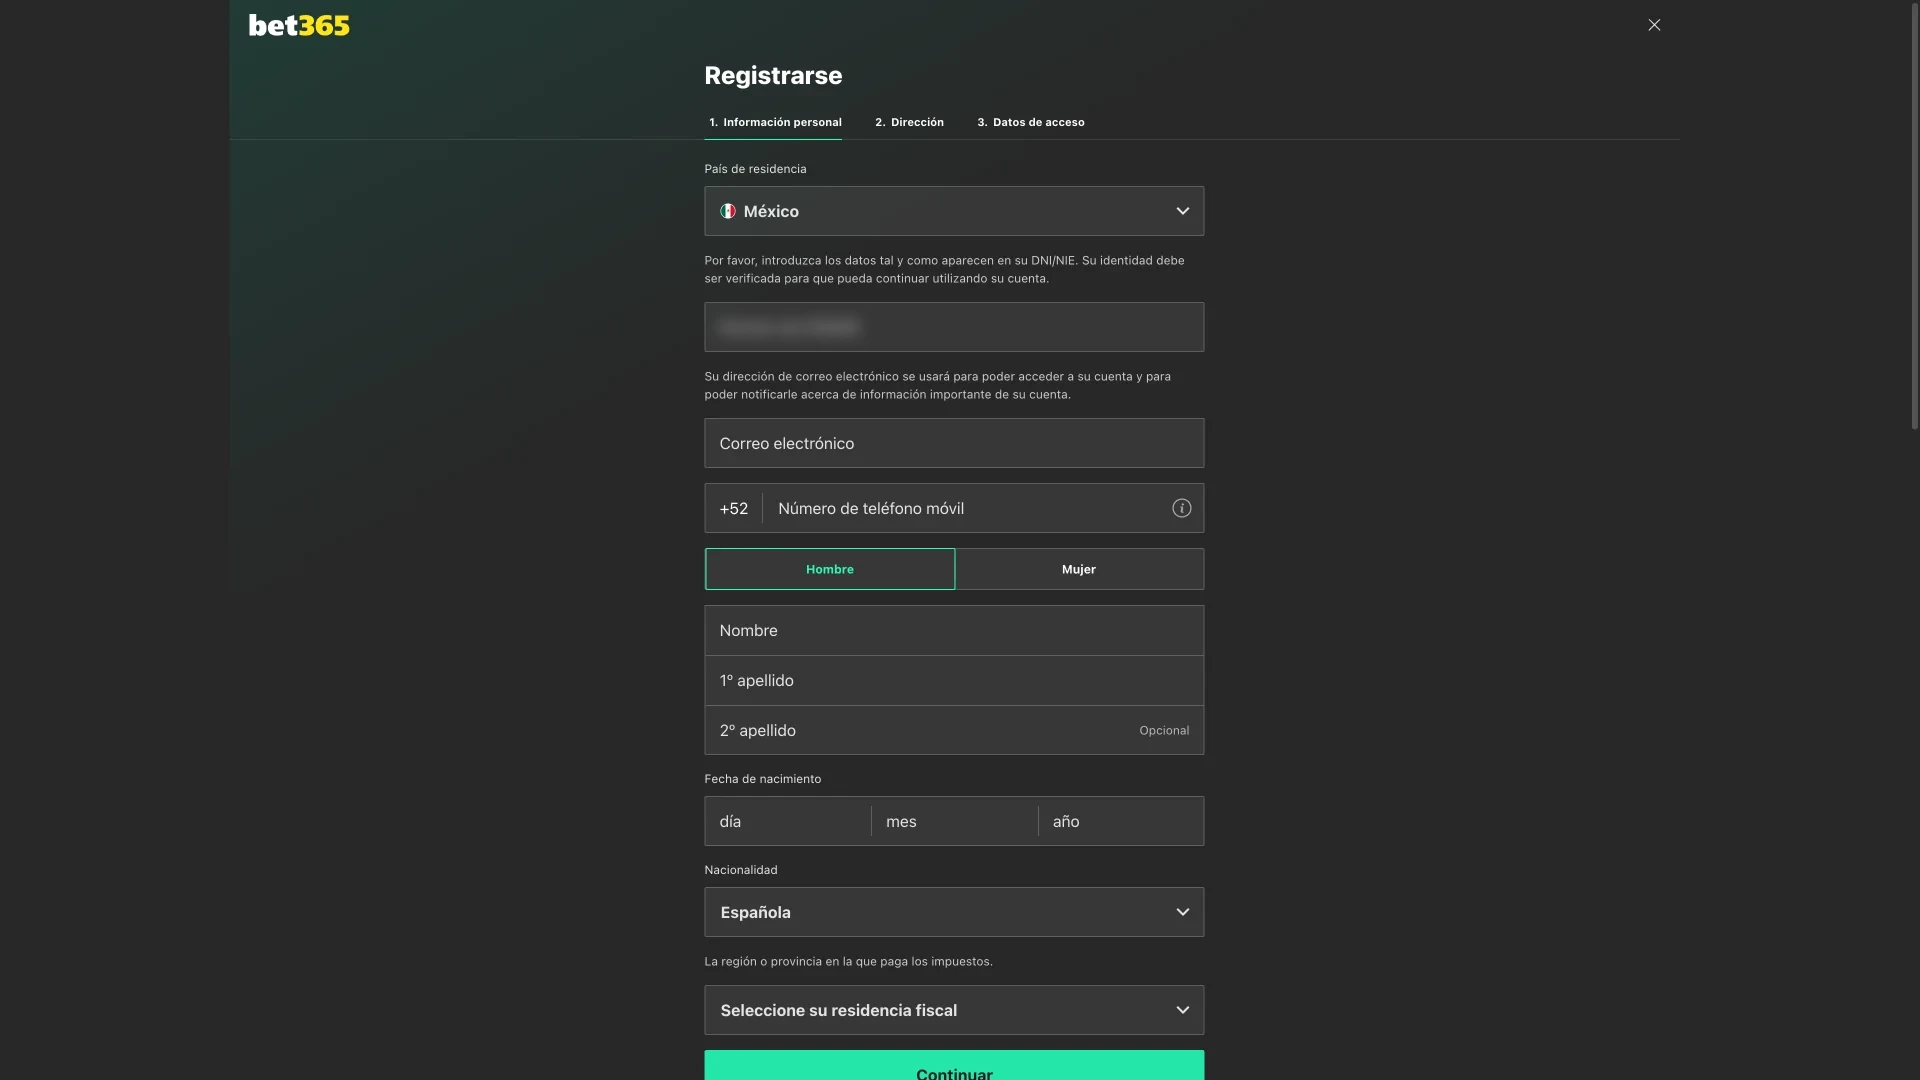Open Seleccione su residencia fiscal dropdown
This screenshot has width=1920, height=1080.
pos(953,1010)
